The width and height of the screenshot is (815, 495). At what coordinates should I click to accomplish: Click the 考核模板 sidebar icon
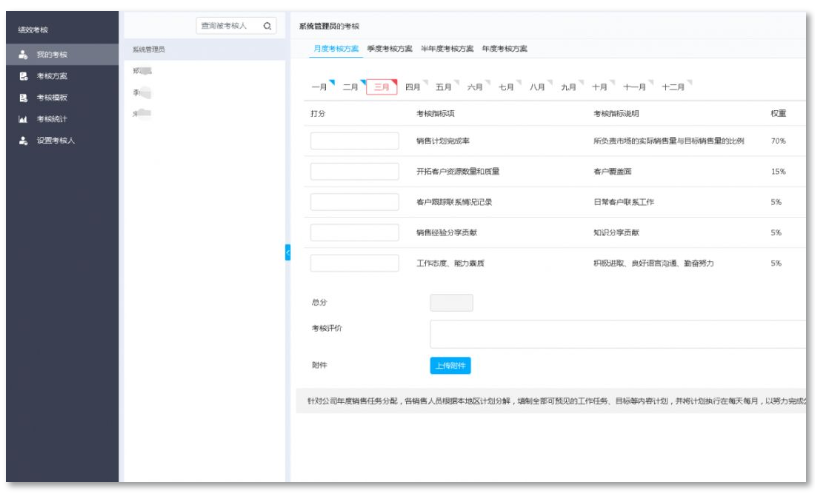[x=23, y=98]
